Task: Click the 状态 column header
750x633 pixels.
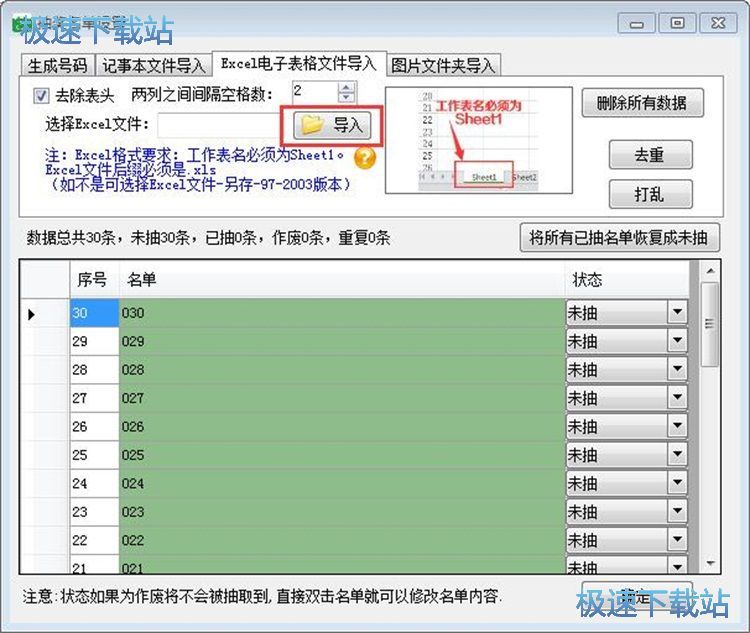Action: click(627, 279)
